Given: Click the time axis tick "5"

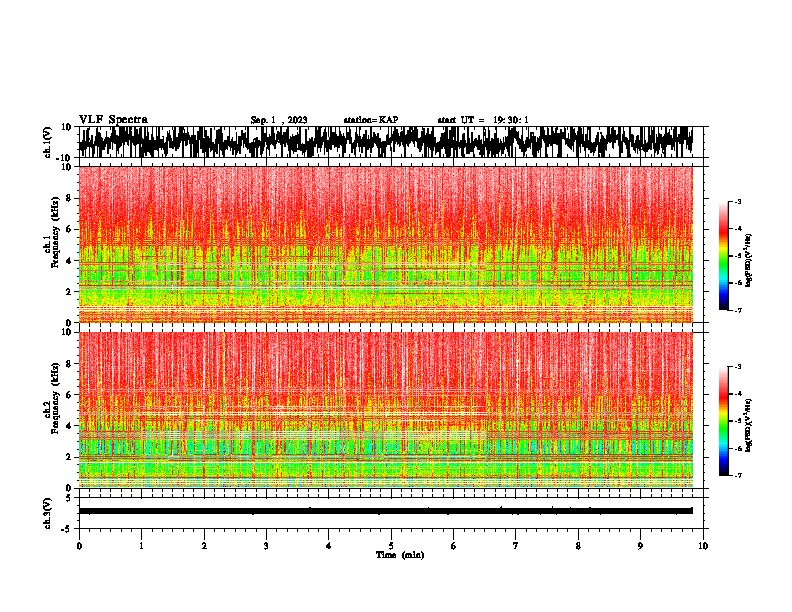Looking at the screenshot, I should click(x=391, y=546).
